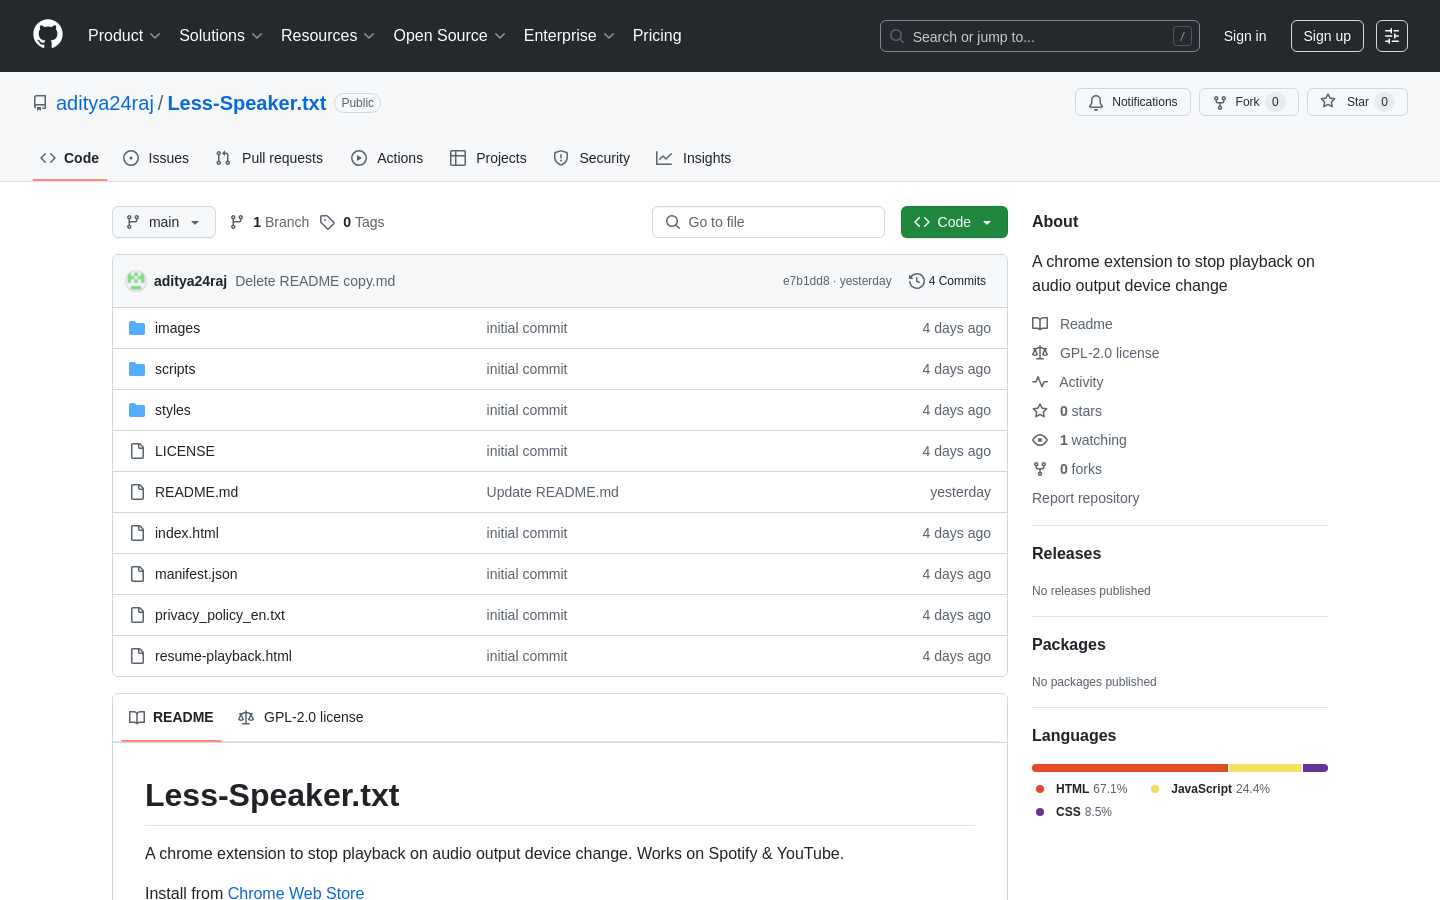The height and width of the screenshot is (900, 1440).
Task: Click the privacy_policy_en.txt file icon
Action: [137, 615]
